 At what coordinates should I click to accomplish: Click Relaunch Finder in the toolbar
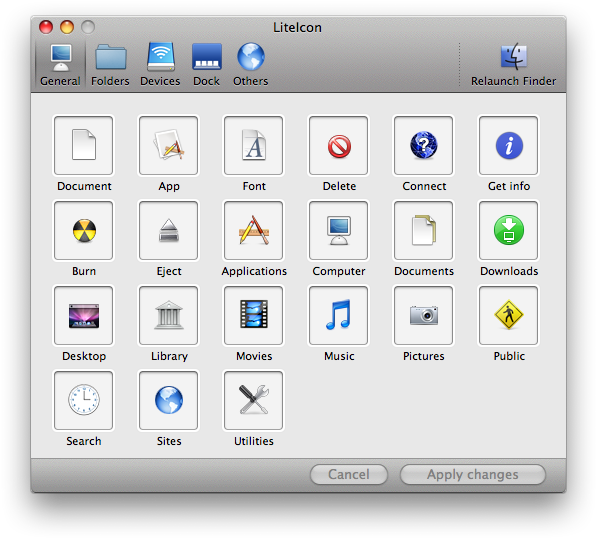pyautogui.click(x=514, y=65)
